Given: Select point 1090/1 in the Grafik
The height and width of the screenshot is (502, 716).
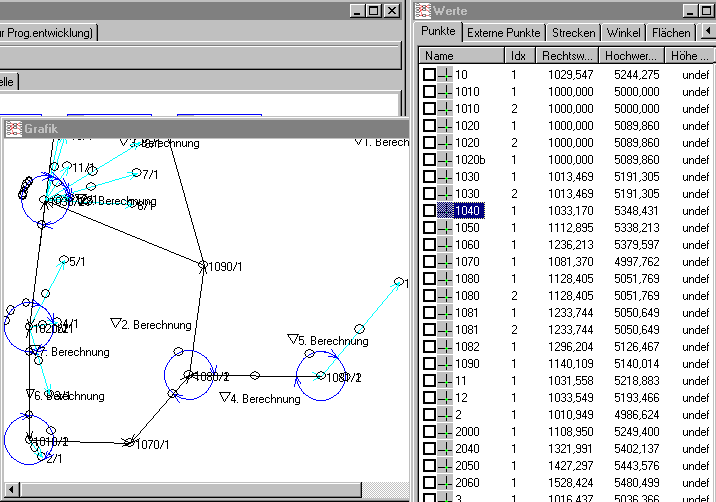Looking at the screenshot, I should coord(203,265).
